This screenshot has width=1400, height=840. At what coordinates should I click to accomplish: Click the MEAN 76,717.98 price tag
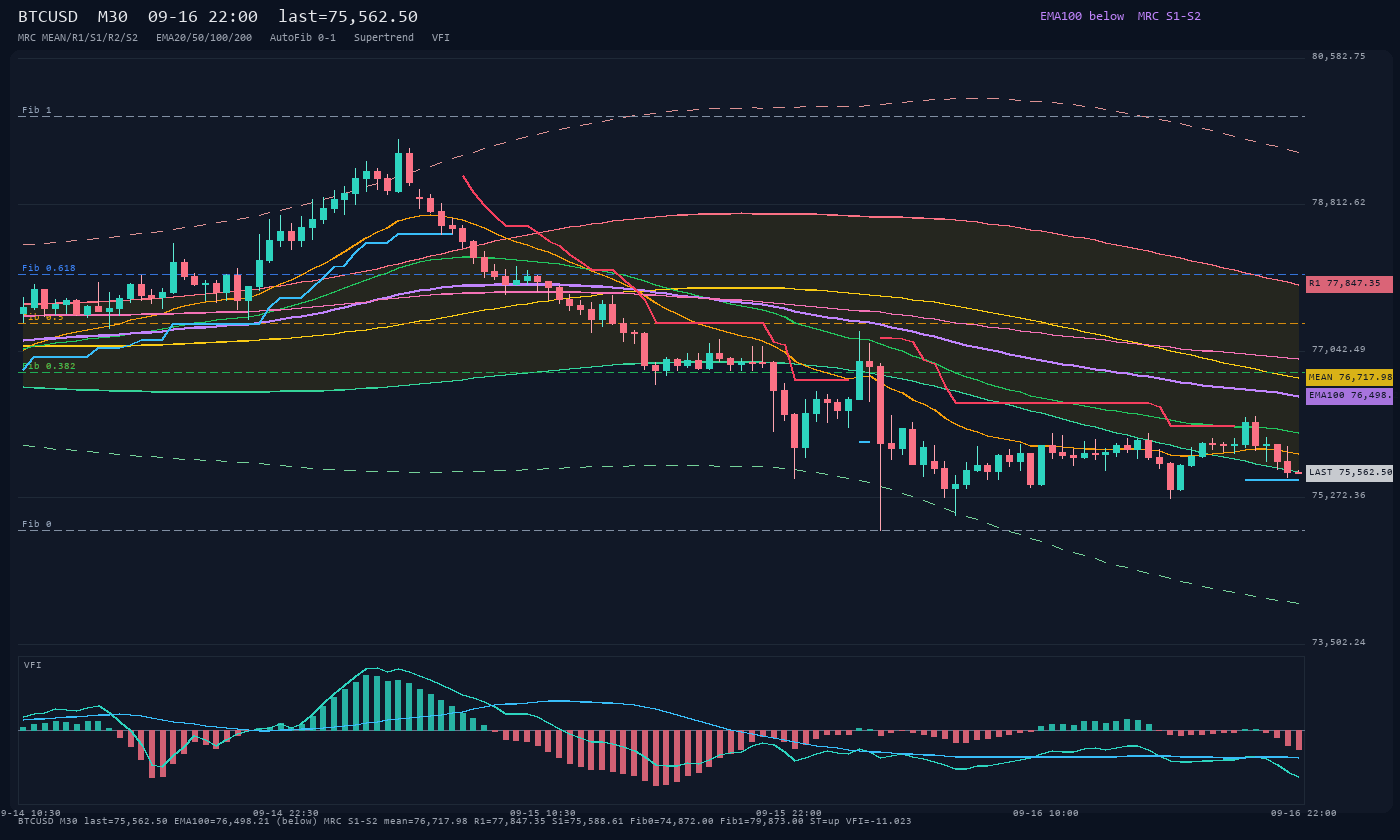(x=1349, y=377)
